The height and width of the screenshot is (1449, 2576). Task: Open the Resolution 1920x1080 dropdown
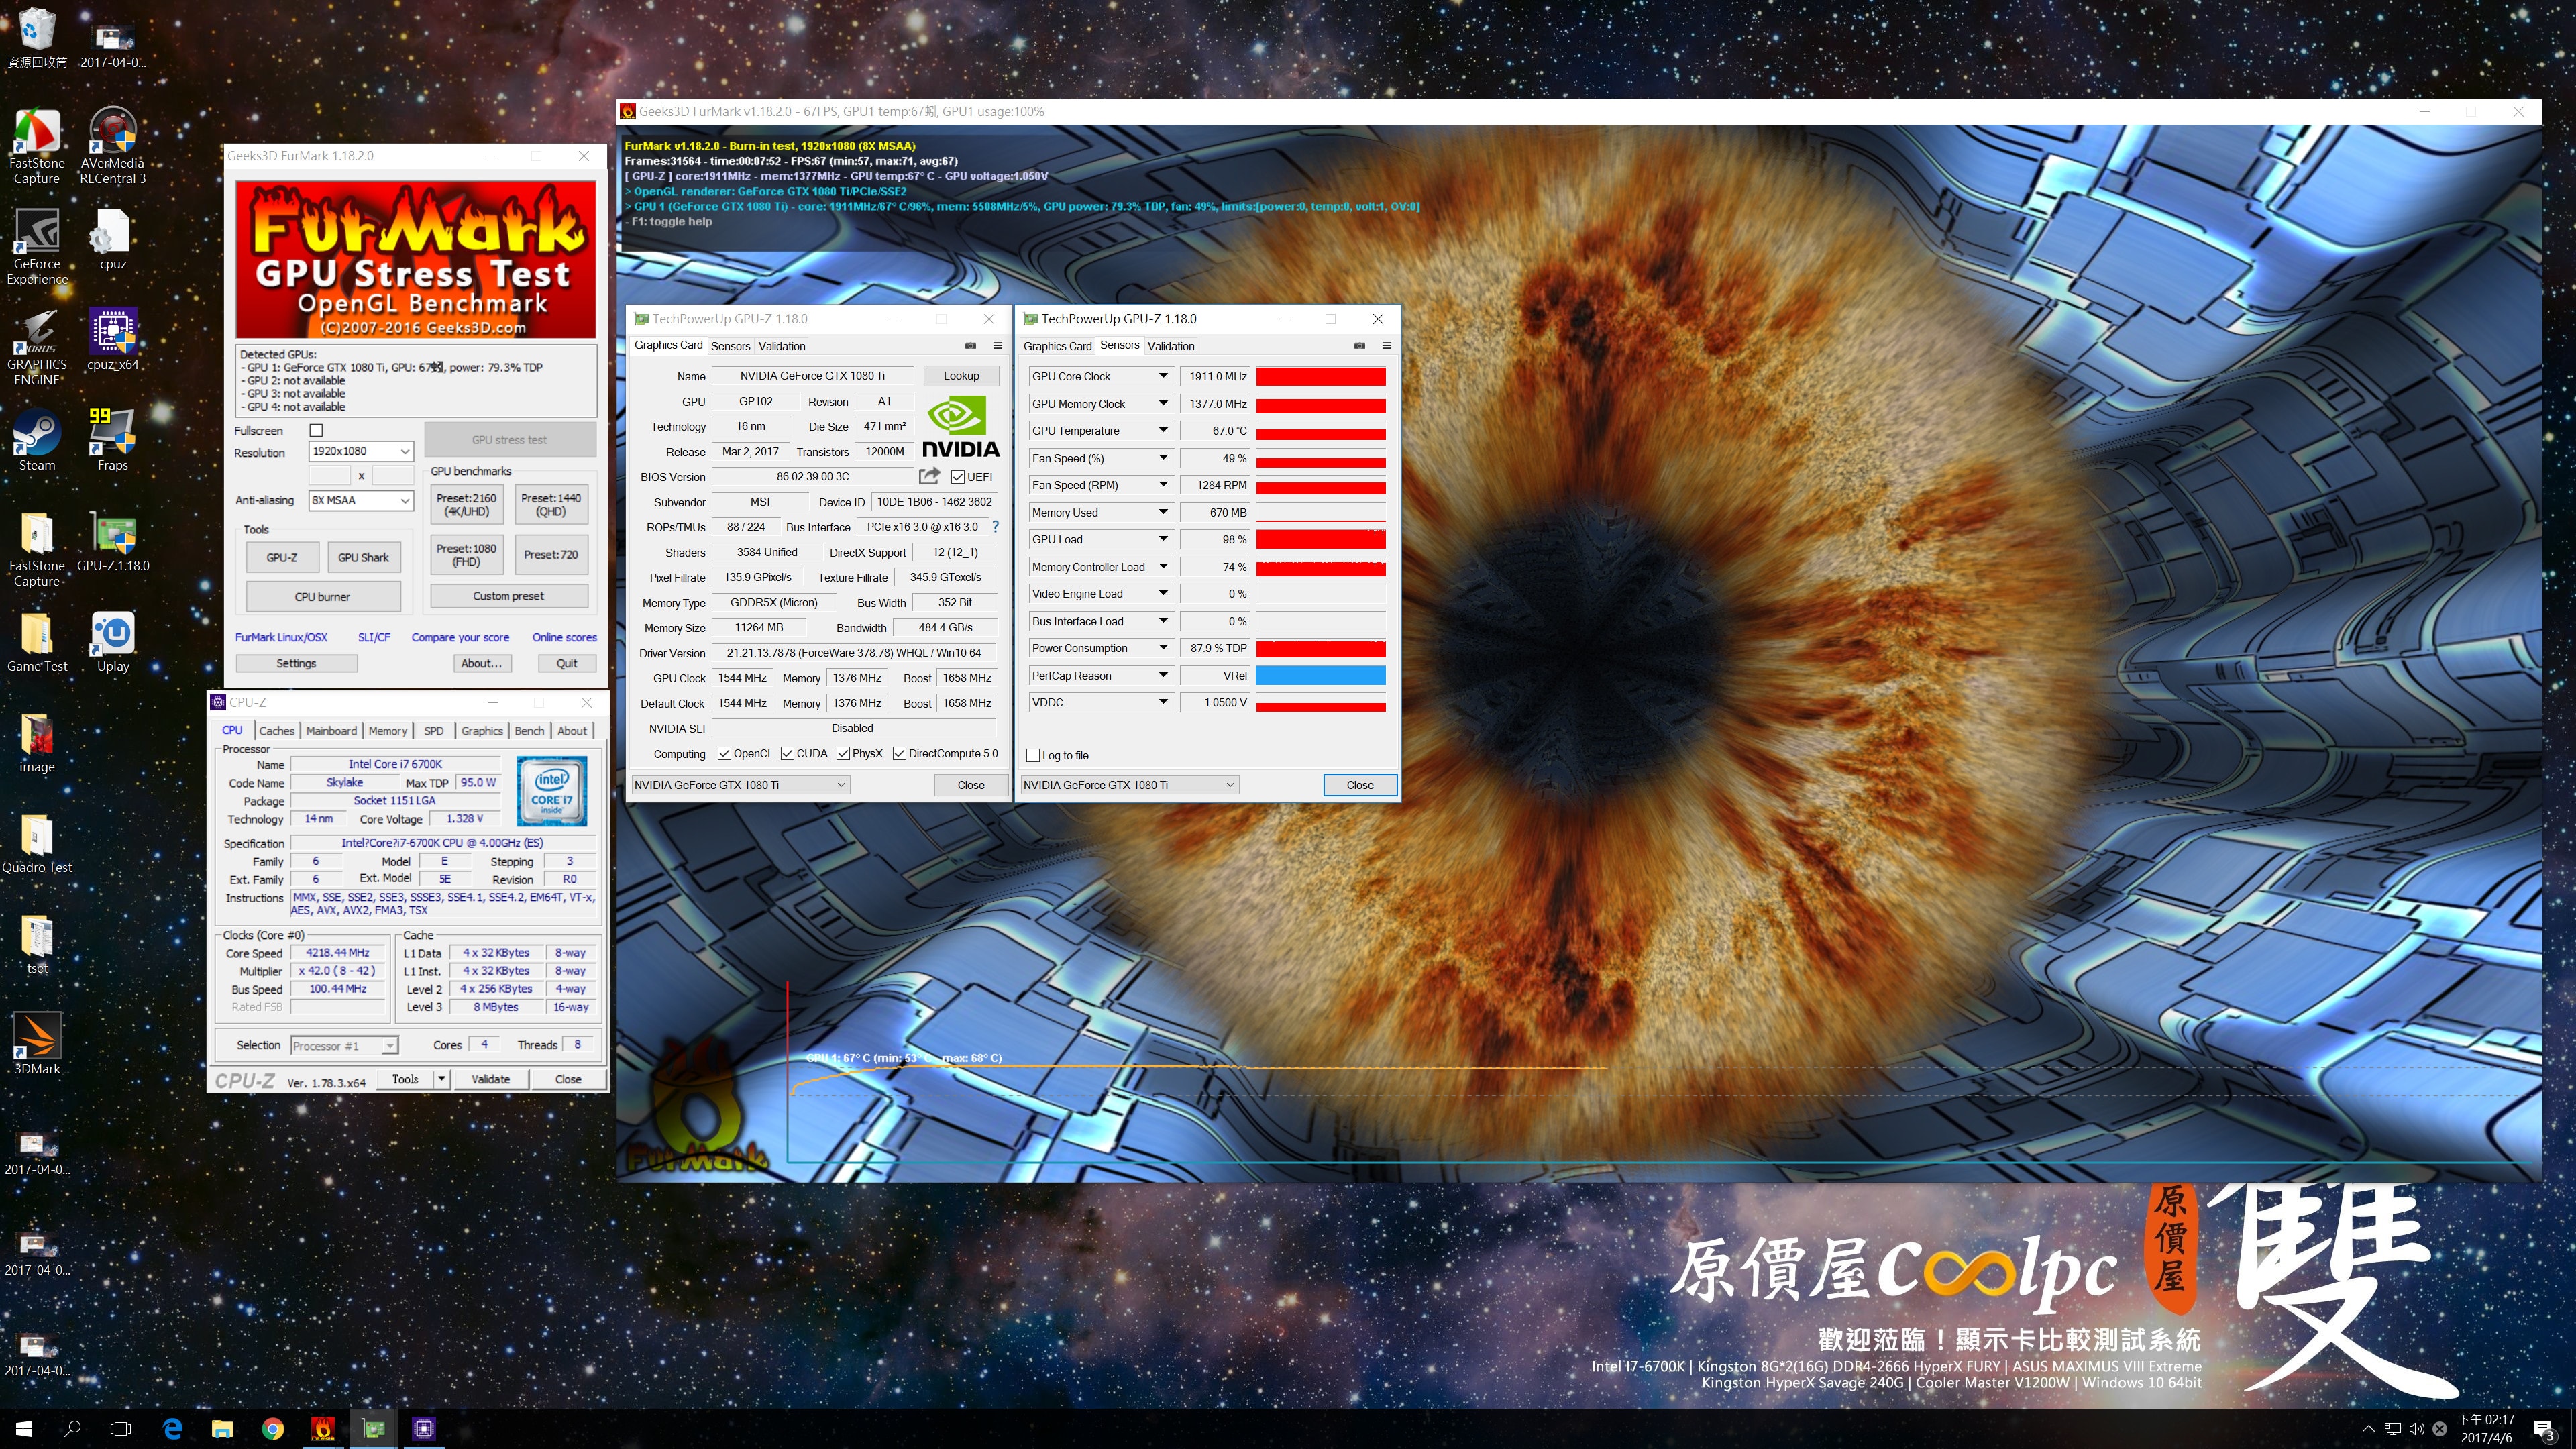(360, 451)
